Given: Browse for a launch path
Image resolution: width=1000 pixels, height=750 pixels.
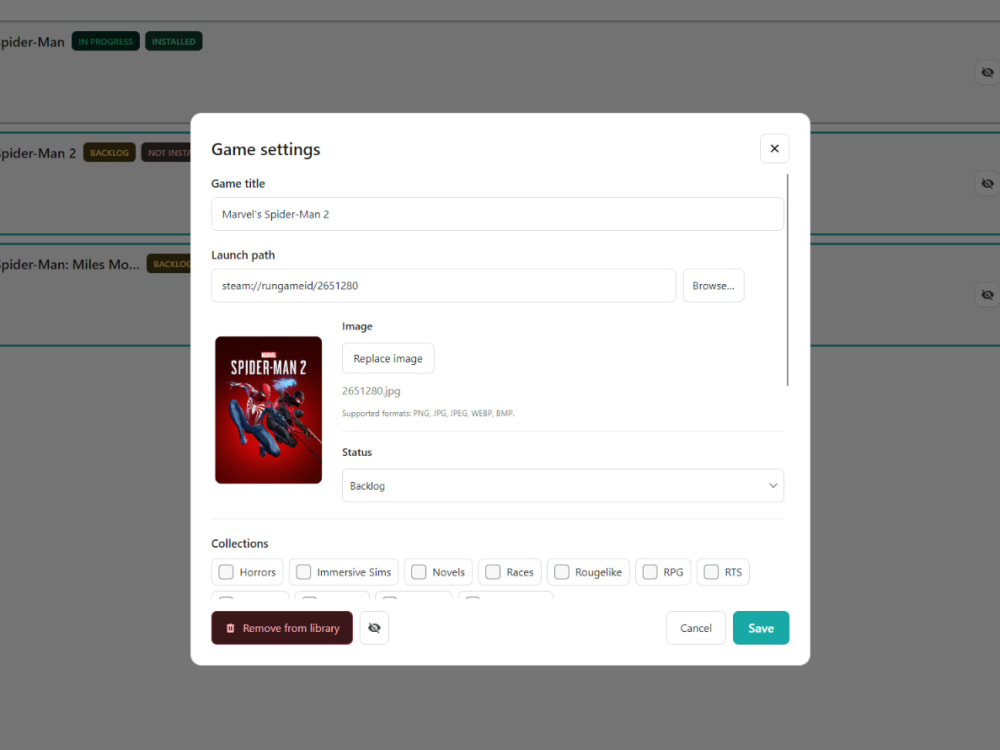Looking at the screenshot, I should pyautogui.click(x=713, y=286).
